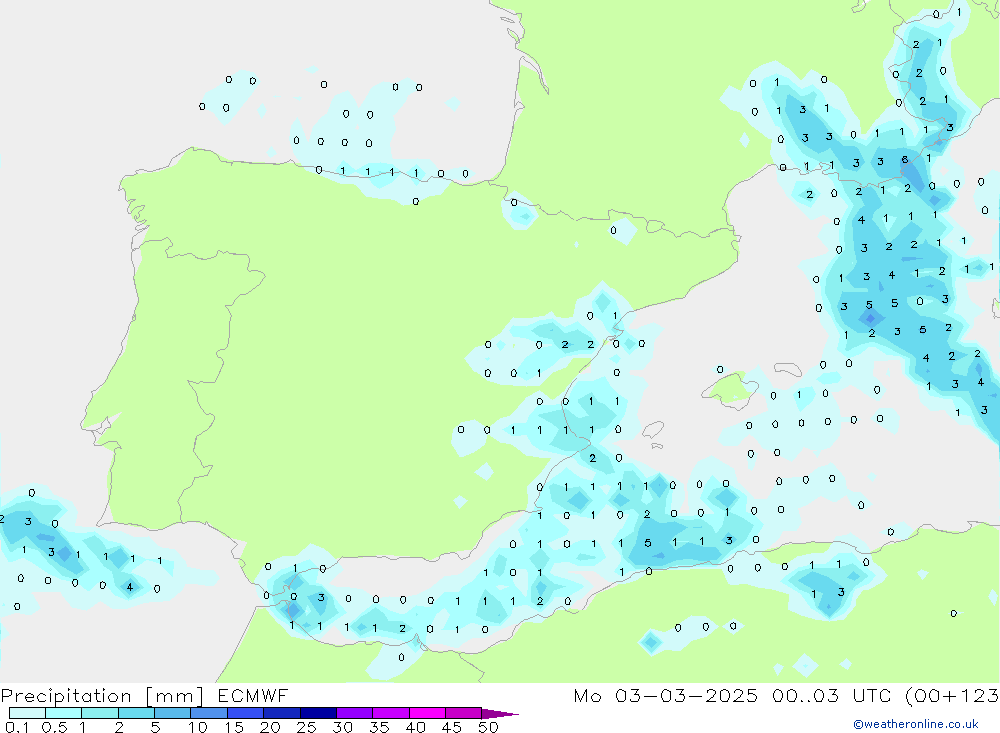The image size is (1000, 733).
Task: Click the legend value label '50'
Action: pyautogui.click(x=488, y=727)
